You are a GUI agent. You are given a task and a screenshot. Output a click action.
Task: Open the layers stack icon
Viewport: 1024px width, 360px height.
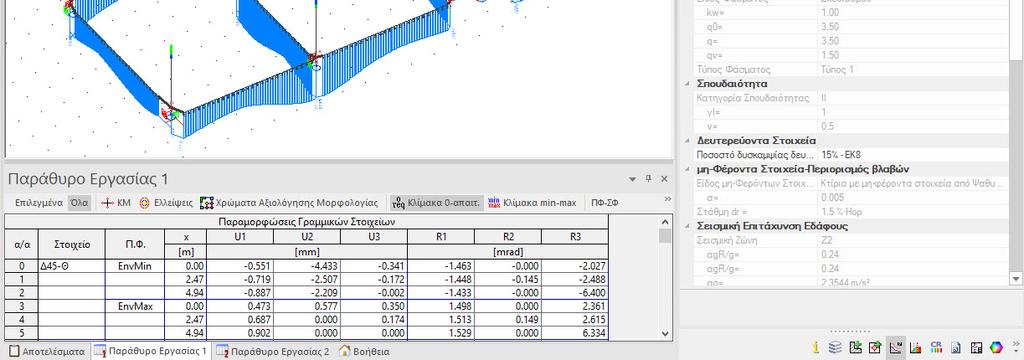[835, 347]
